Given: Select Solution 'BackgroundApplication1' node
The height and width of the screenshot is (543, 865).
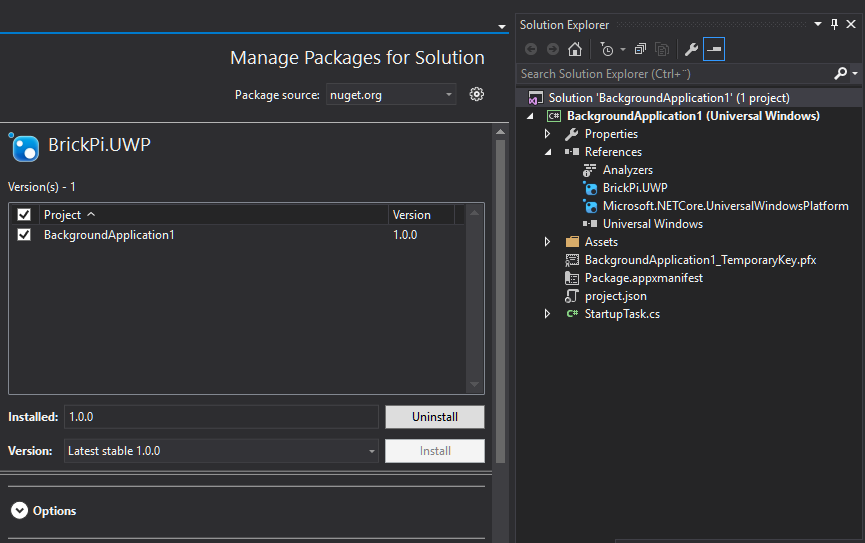Looking at the screenshot, I should 669,98.
